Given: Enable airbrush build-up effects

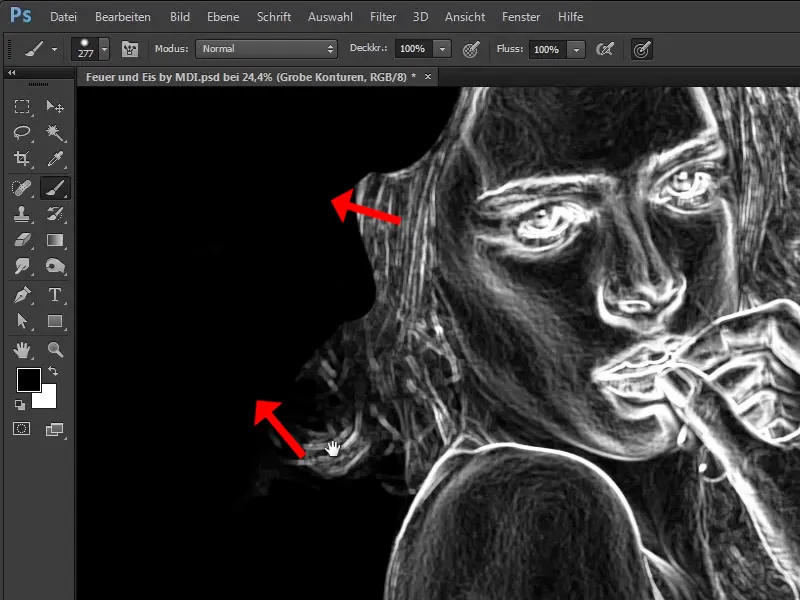Looking at the screenshot, I should (605, 49).
